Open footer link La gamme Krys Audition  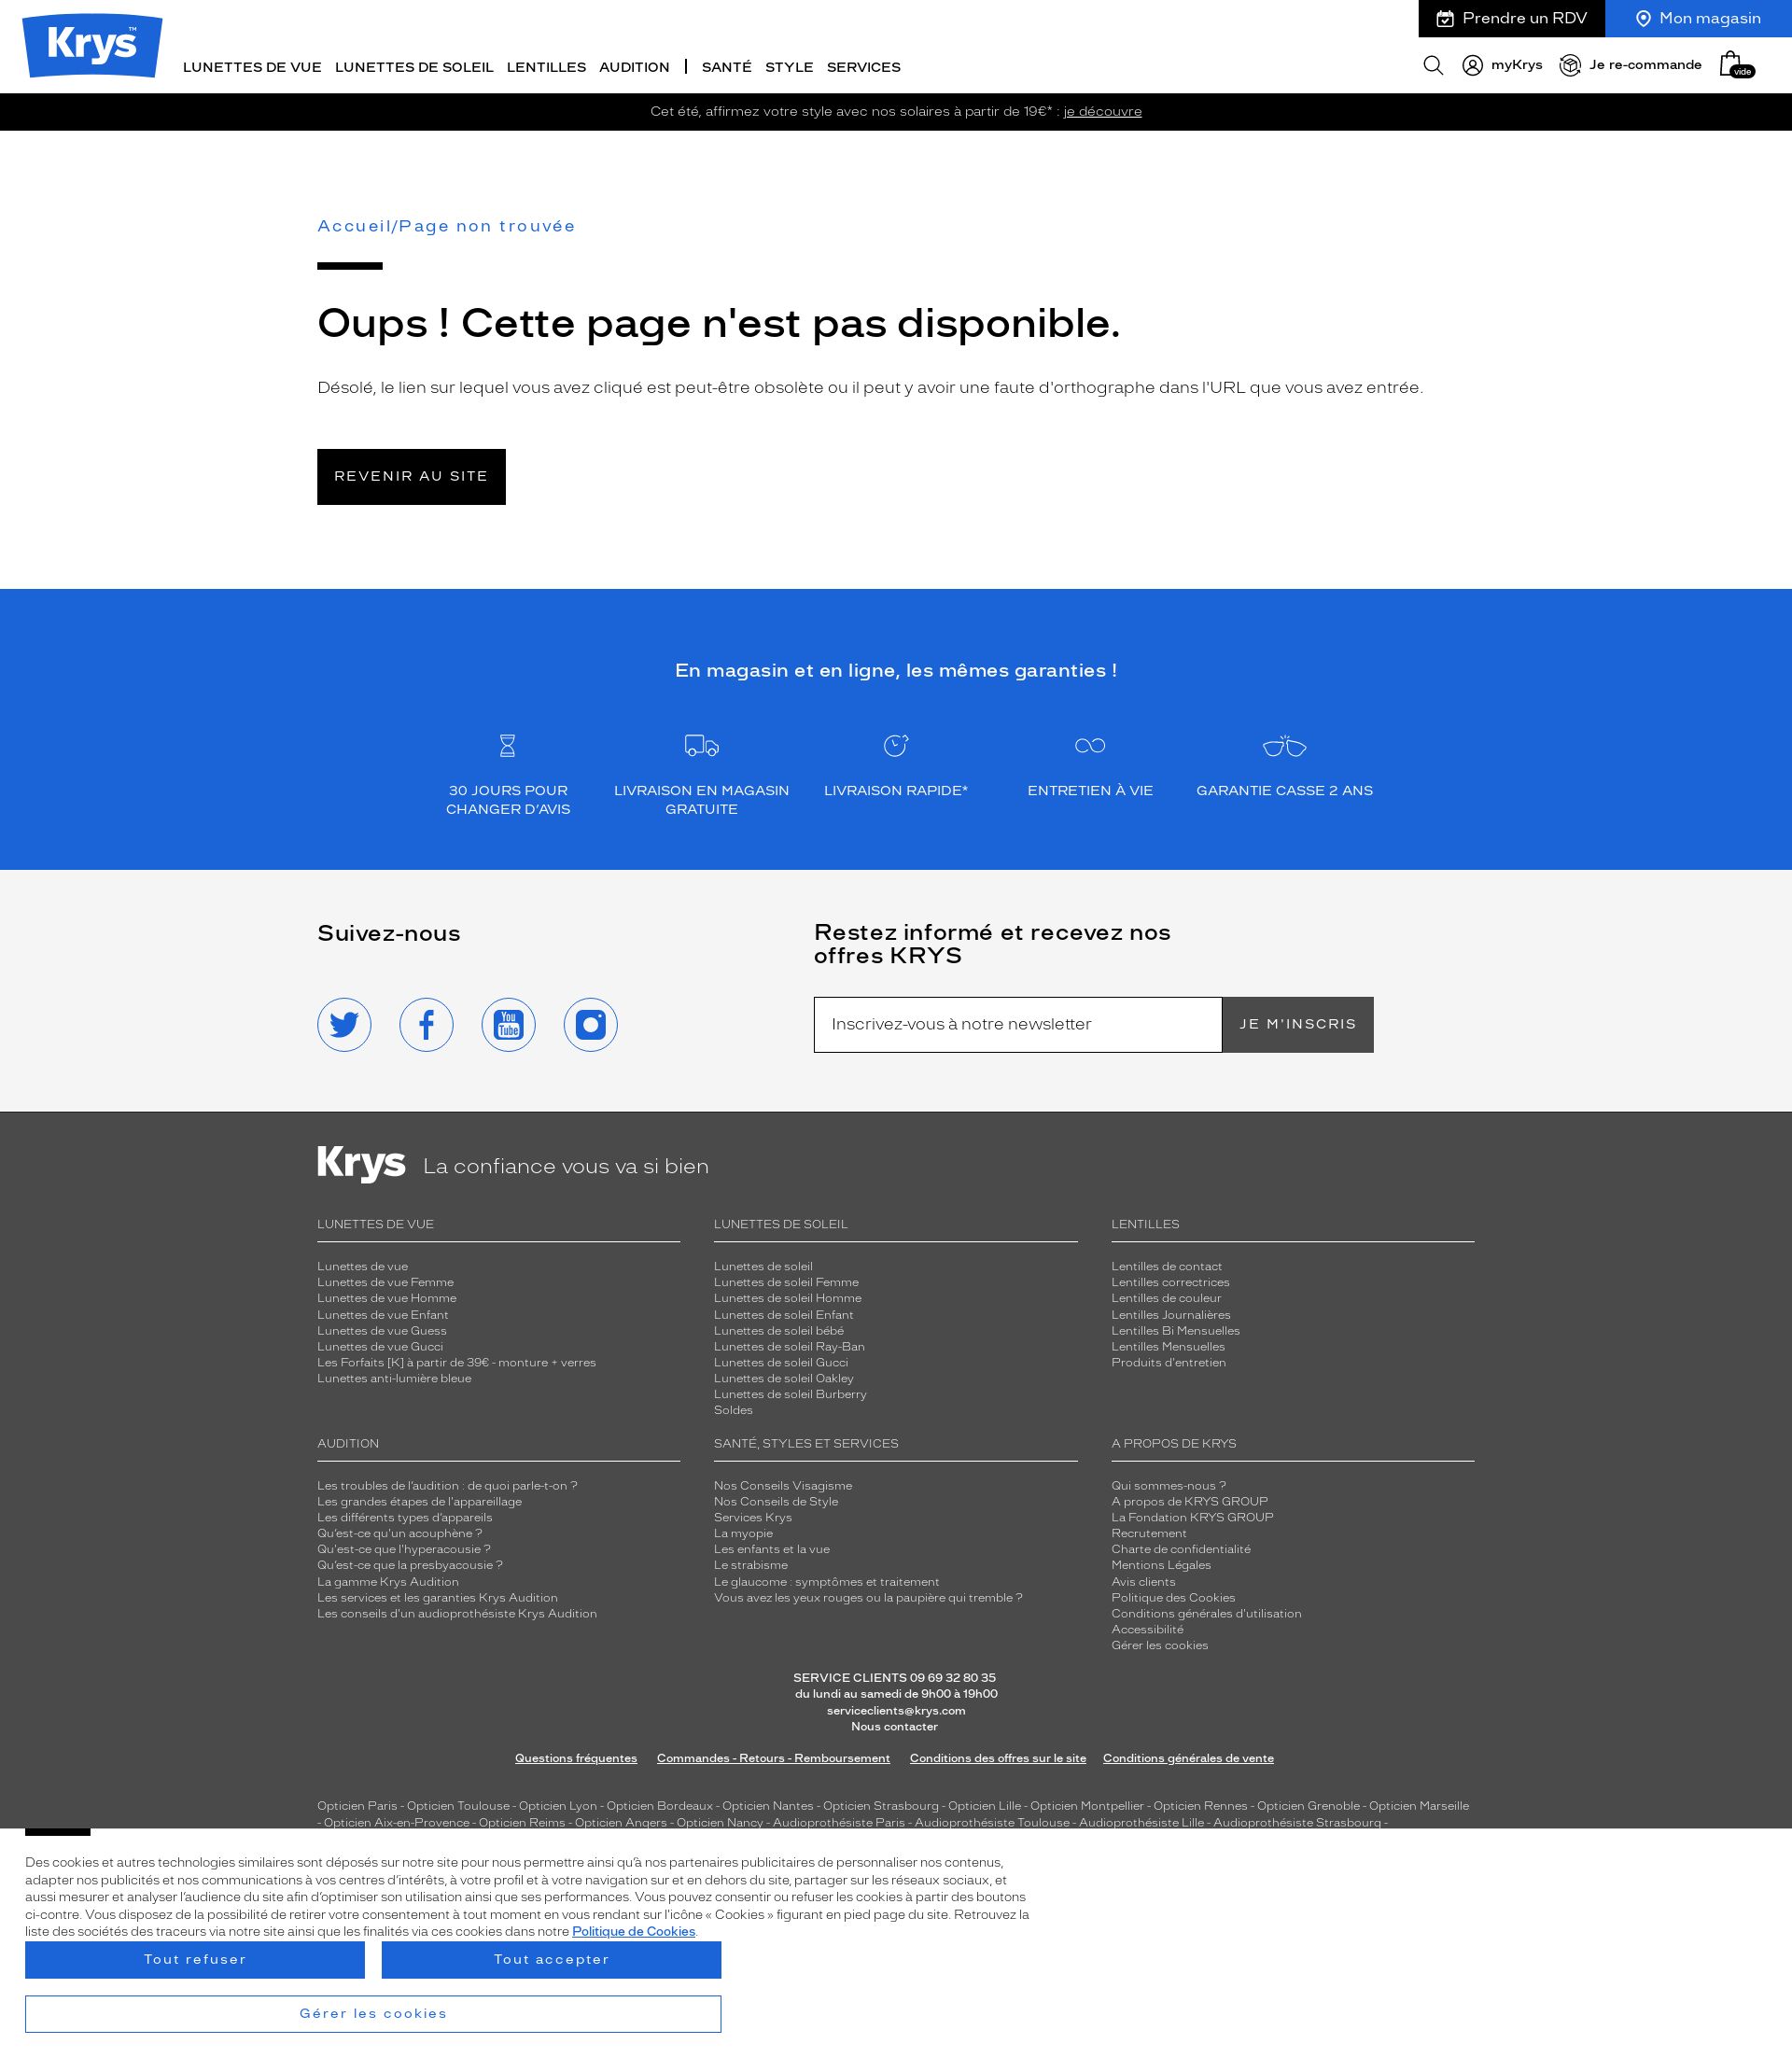[388, 1581]
